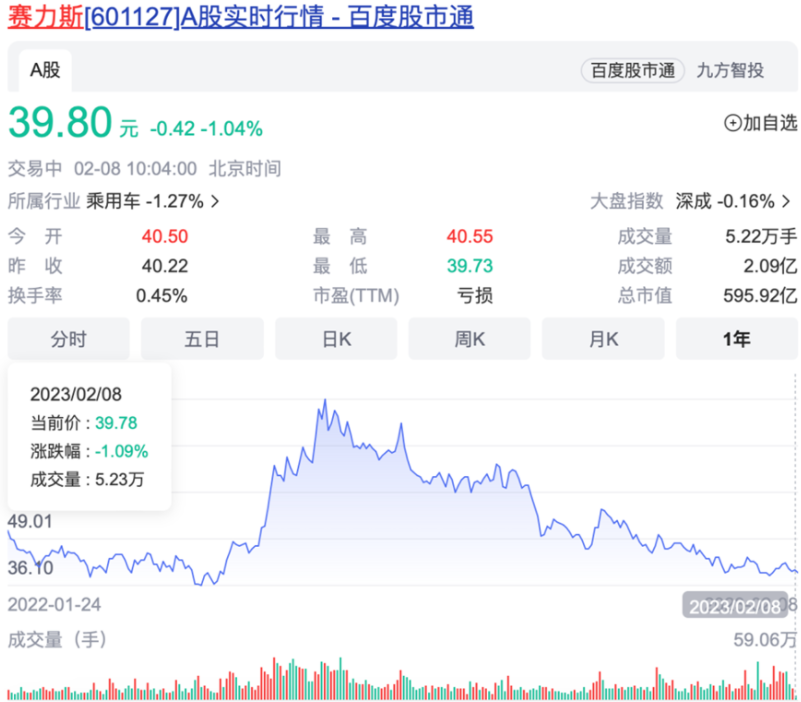Add stock via 加自选 plus icon
801x702 pixels.
tap(733, 123)
